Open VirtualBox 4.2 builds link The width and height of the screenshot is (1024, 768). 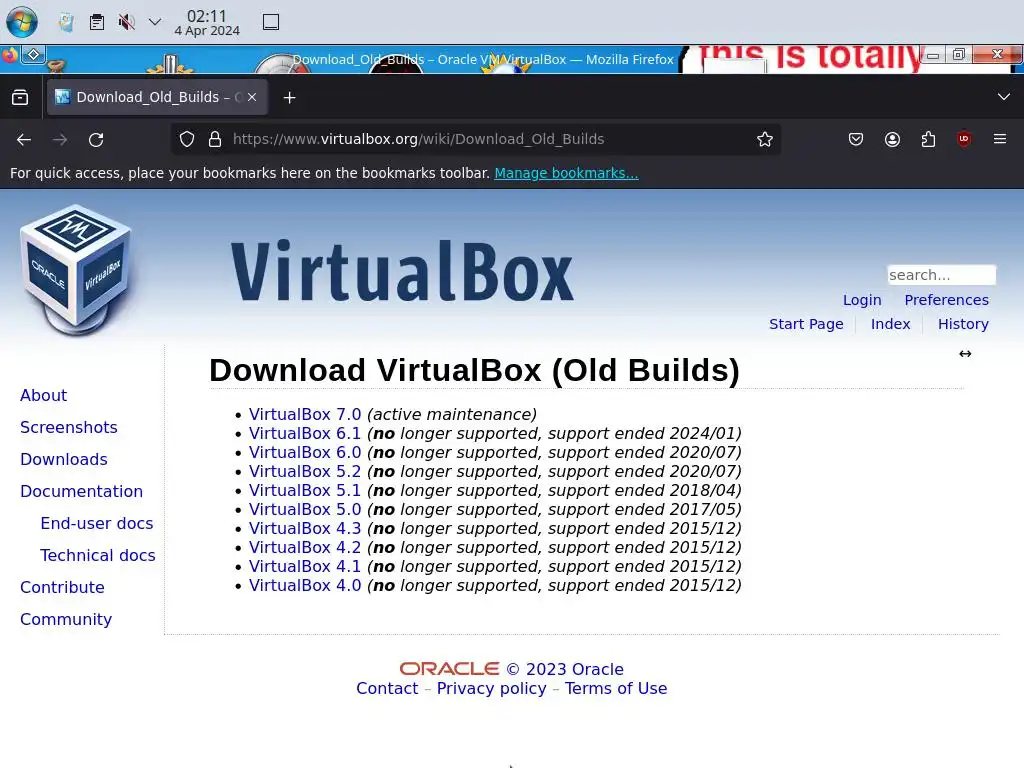tap(305, 547)
